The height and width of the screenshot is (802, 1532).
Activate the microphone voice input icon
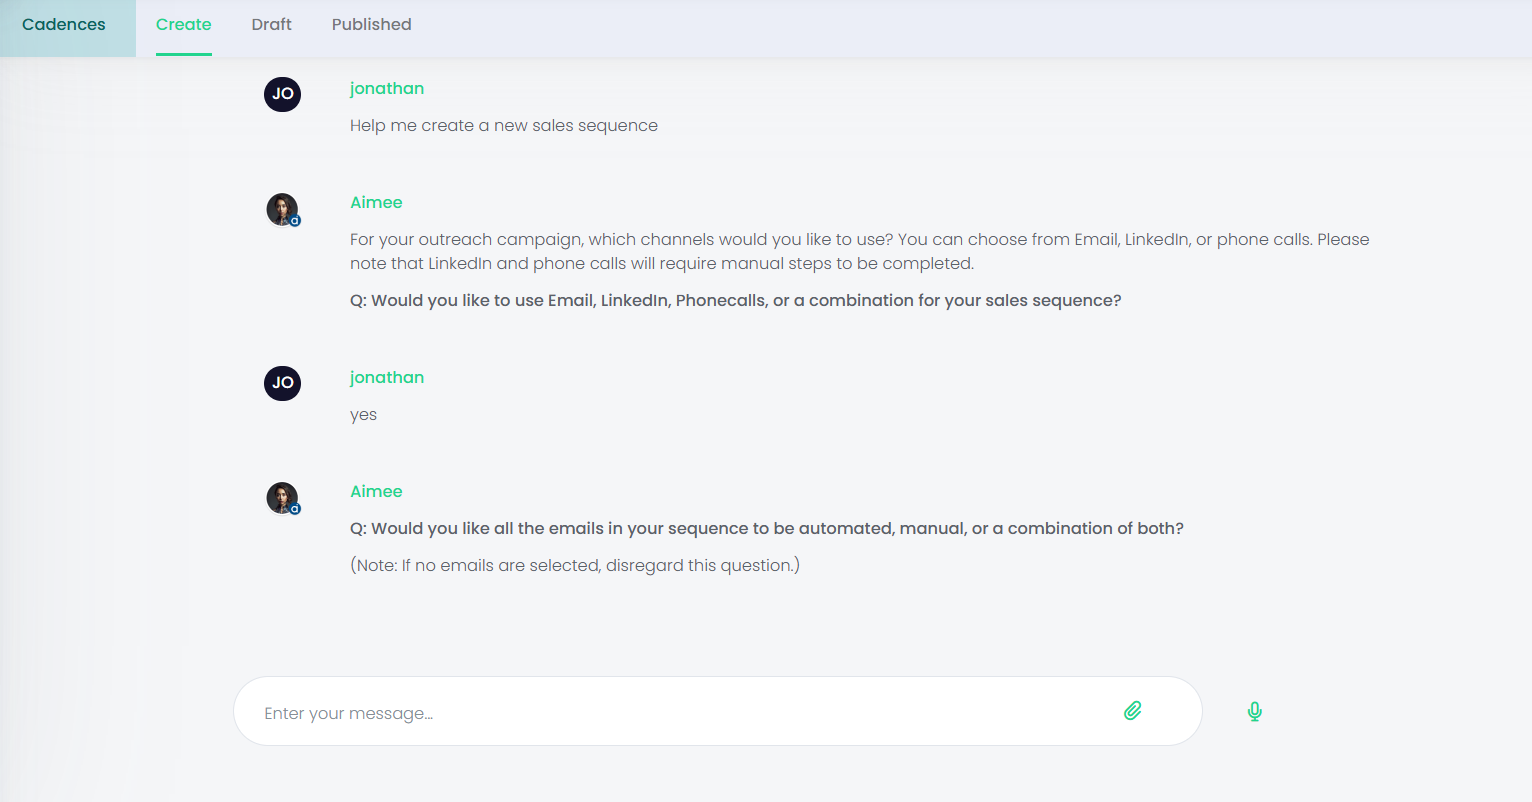1254,711
